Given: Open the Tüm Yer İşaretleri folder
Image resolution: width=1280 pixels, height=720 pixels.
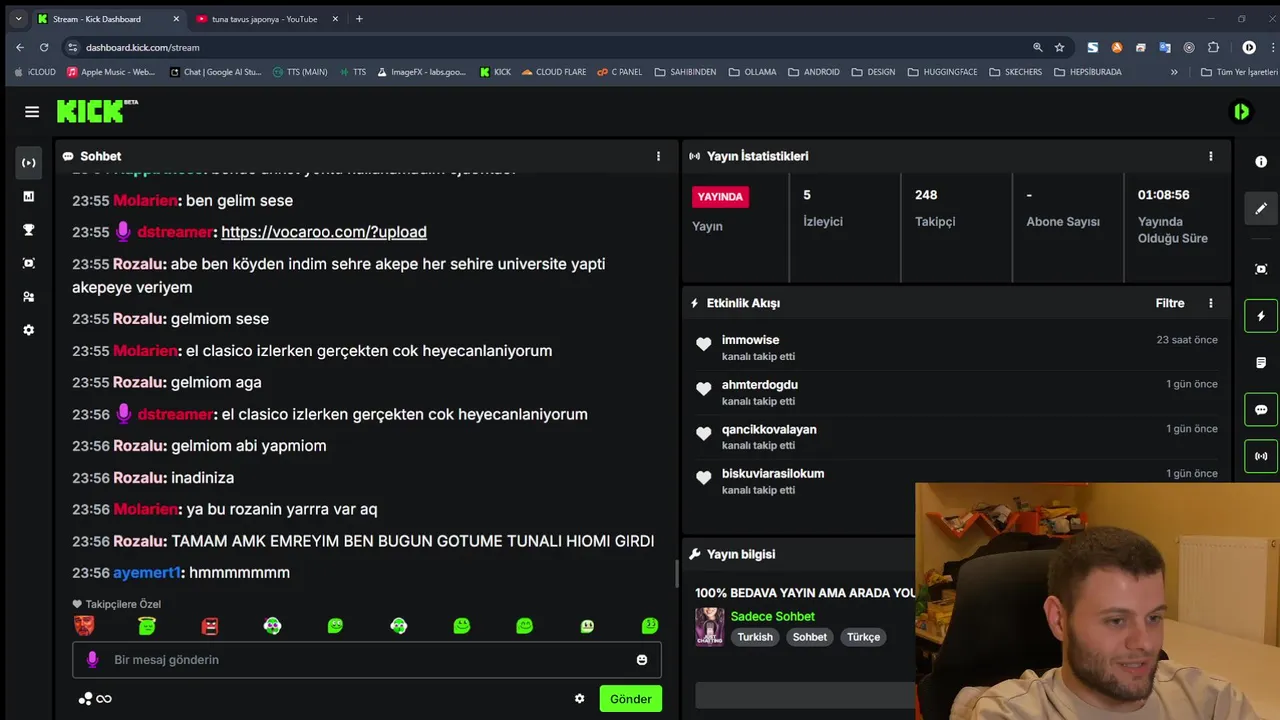Looking at the screenshot, I should pos(1239,72).
